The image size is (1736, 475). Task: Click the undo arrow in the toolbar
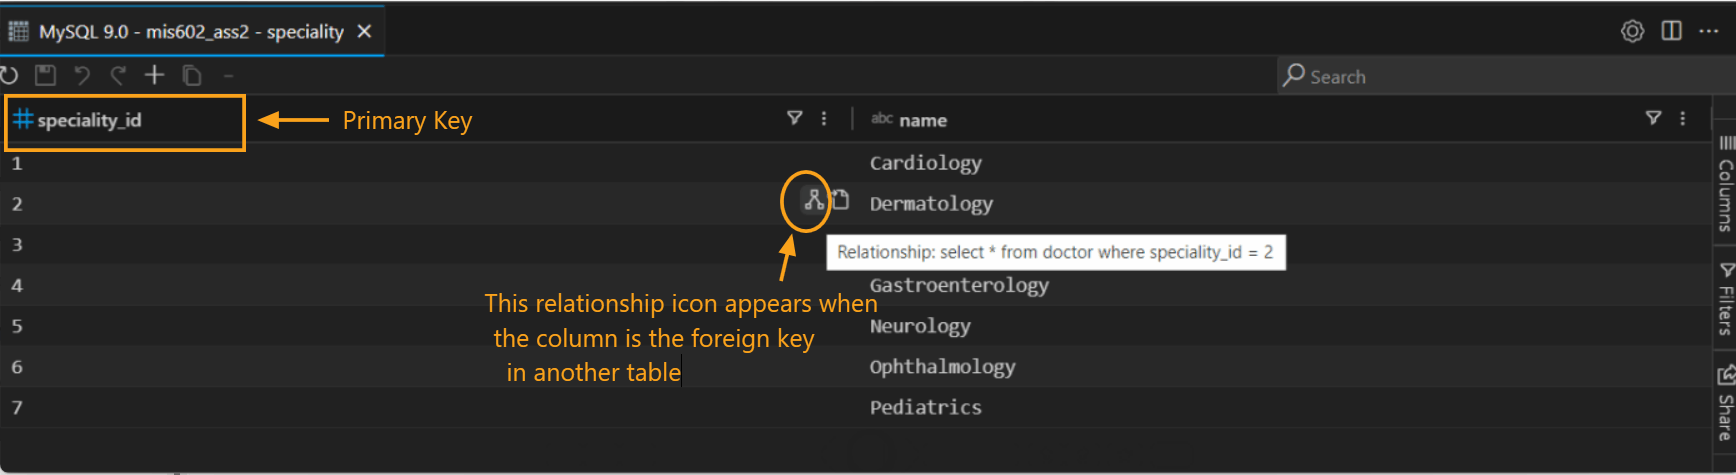82,75
